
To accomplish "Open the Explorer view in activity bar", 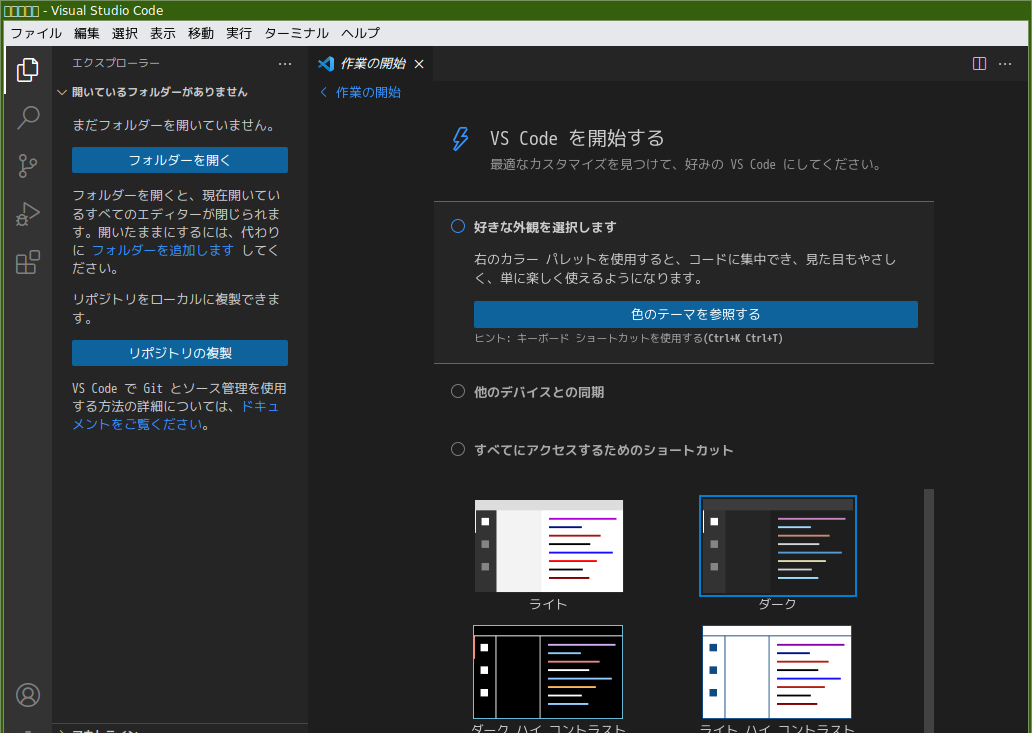I will 28,70.
